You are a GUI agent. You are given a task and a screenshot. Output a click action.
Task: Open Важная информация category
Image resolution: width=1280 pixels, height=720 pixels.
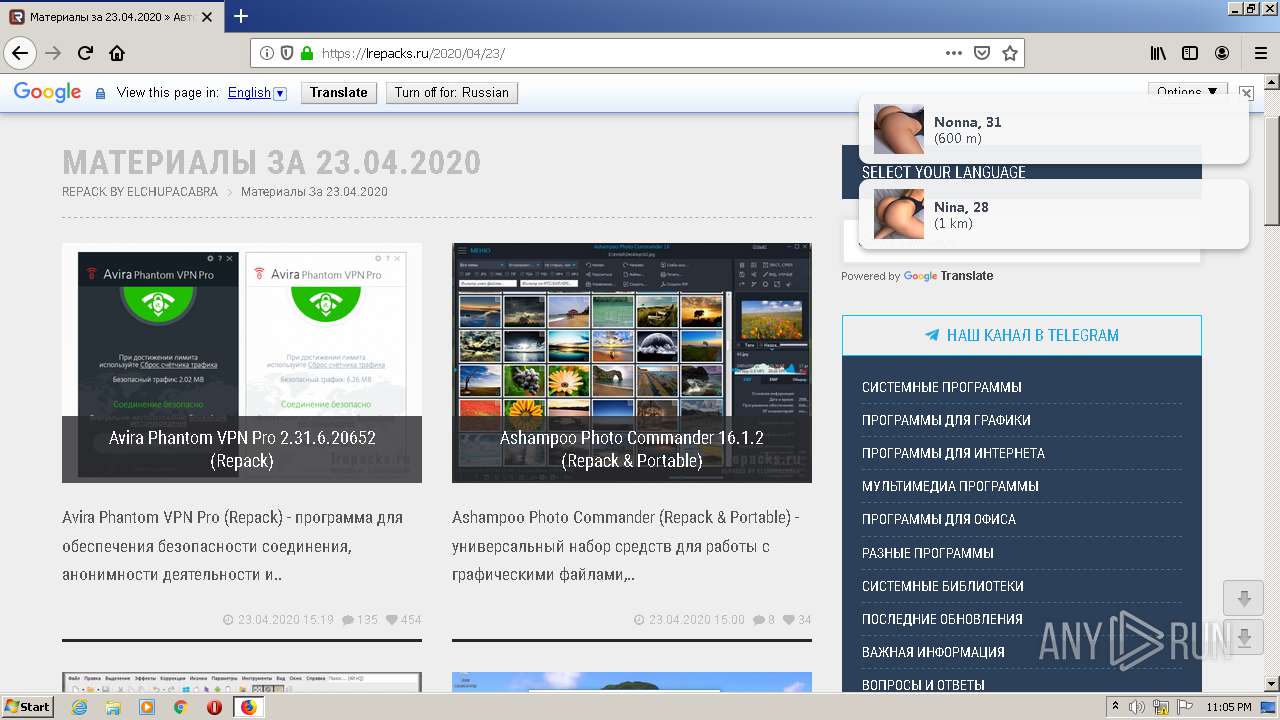tap(933, 652)
